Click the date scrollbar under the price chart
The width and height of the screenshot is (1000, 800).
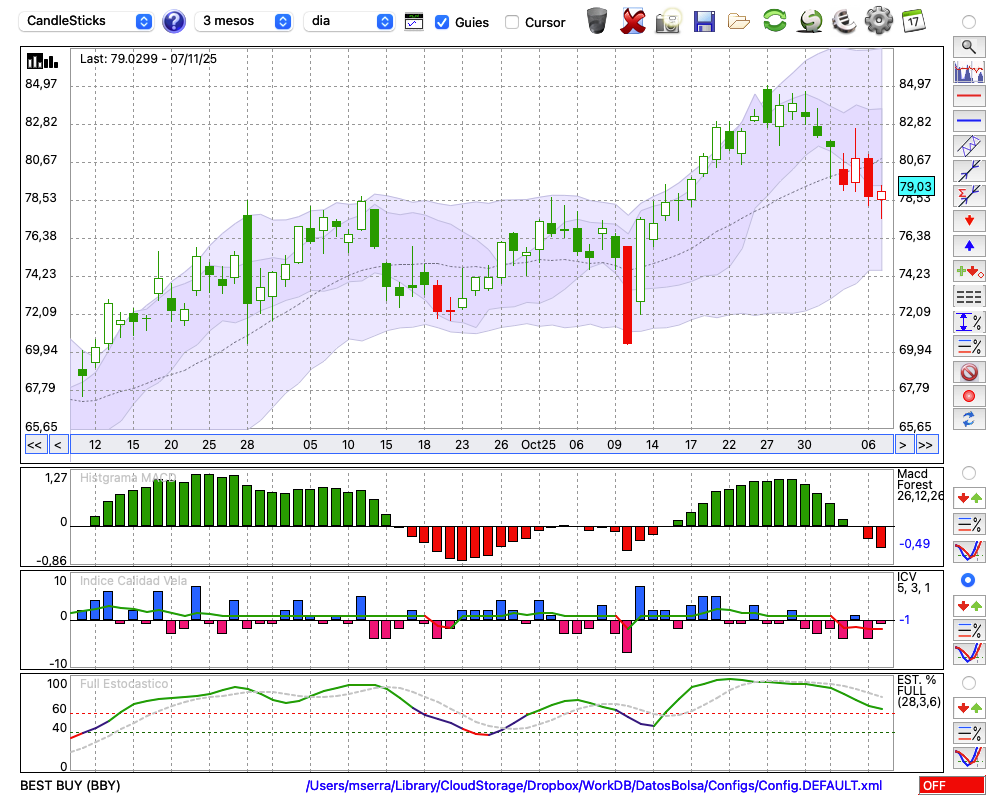point(482,445)
